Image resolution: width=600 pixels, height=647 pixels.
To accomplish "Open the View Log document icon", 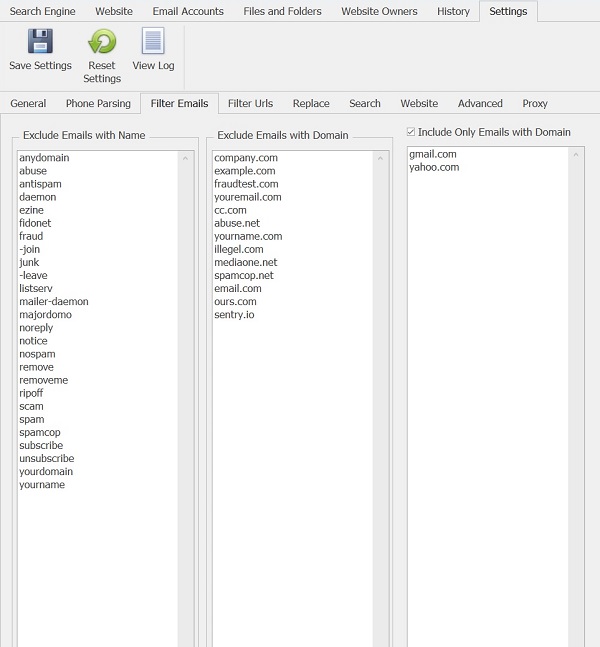I will click(153, 40).
